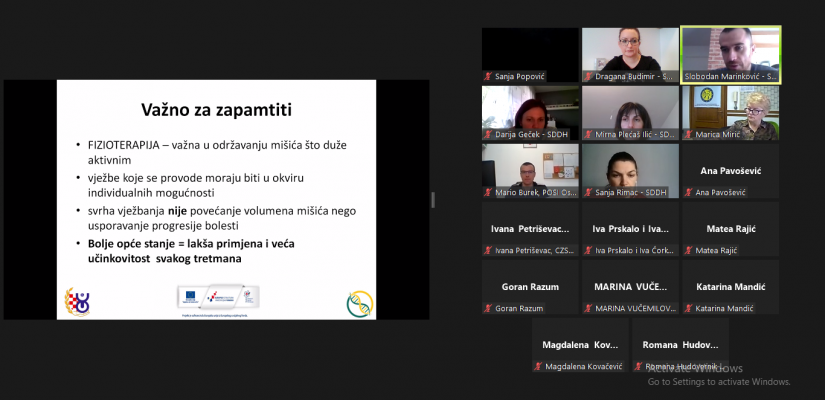Image resolution: width=825 pixels, height=400 pixels.
Task: Click the muted mic icon for Darija Geček
Action: 488,134
